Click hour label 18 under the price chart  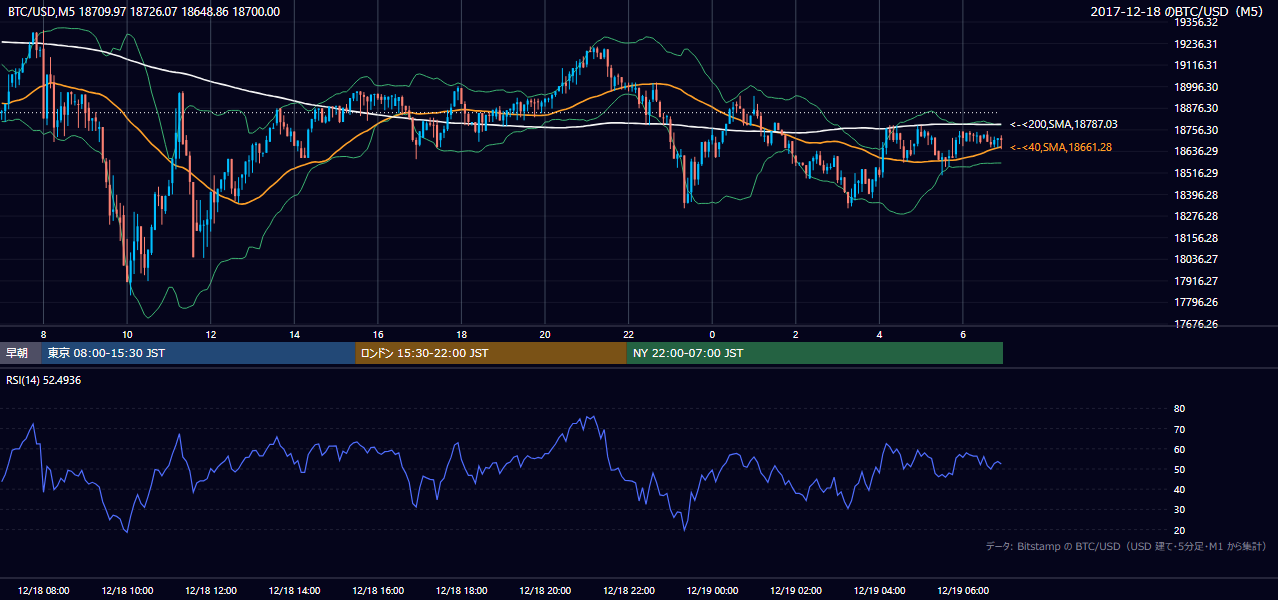click(x=461, y=334)
